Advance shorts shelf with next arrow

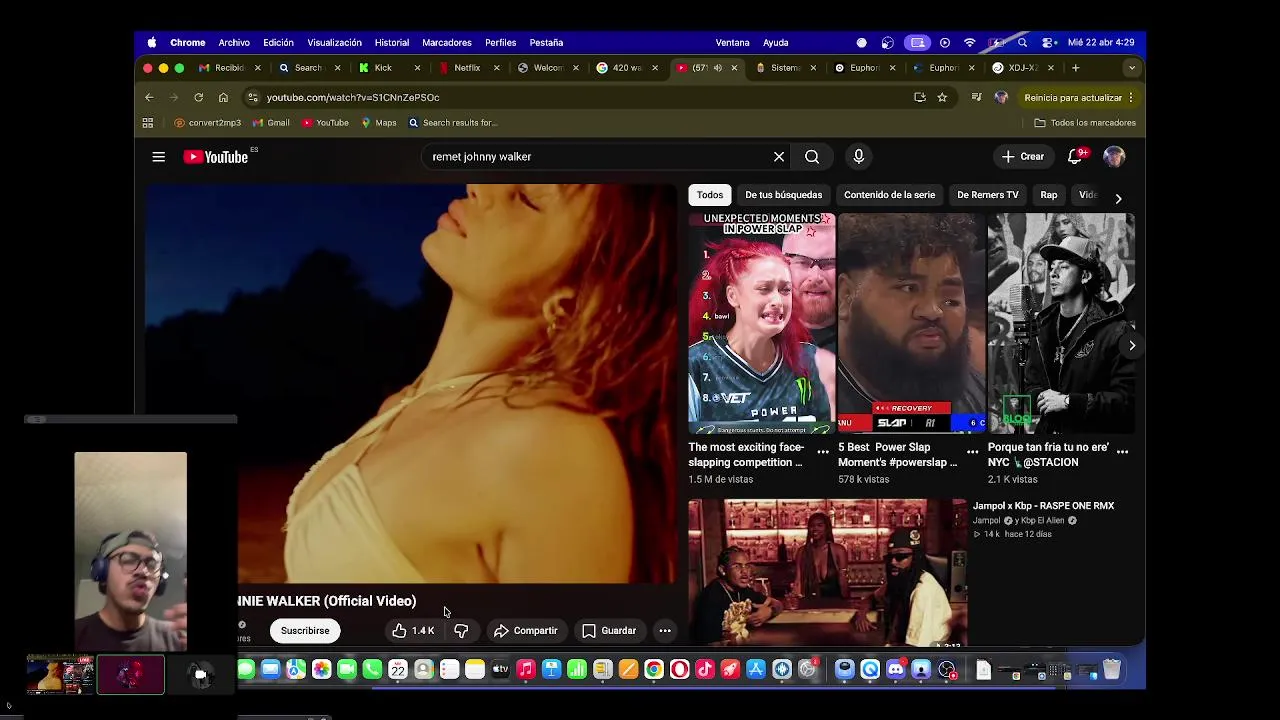coord(1132,346)
